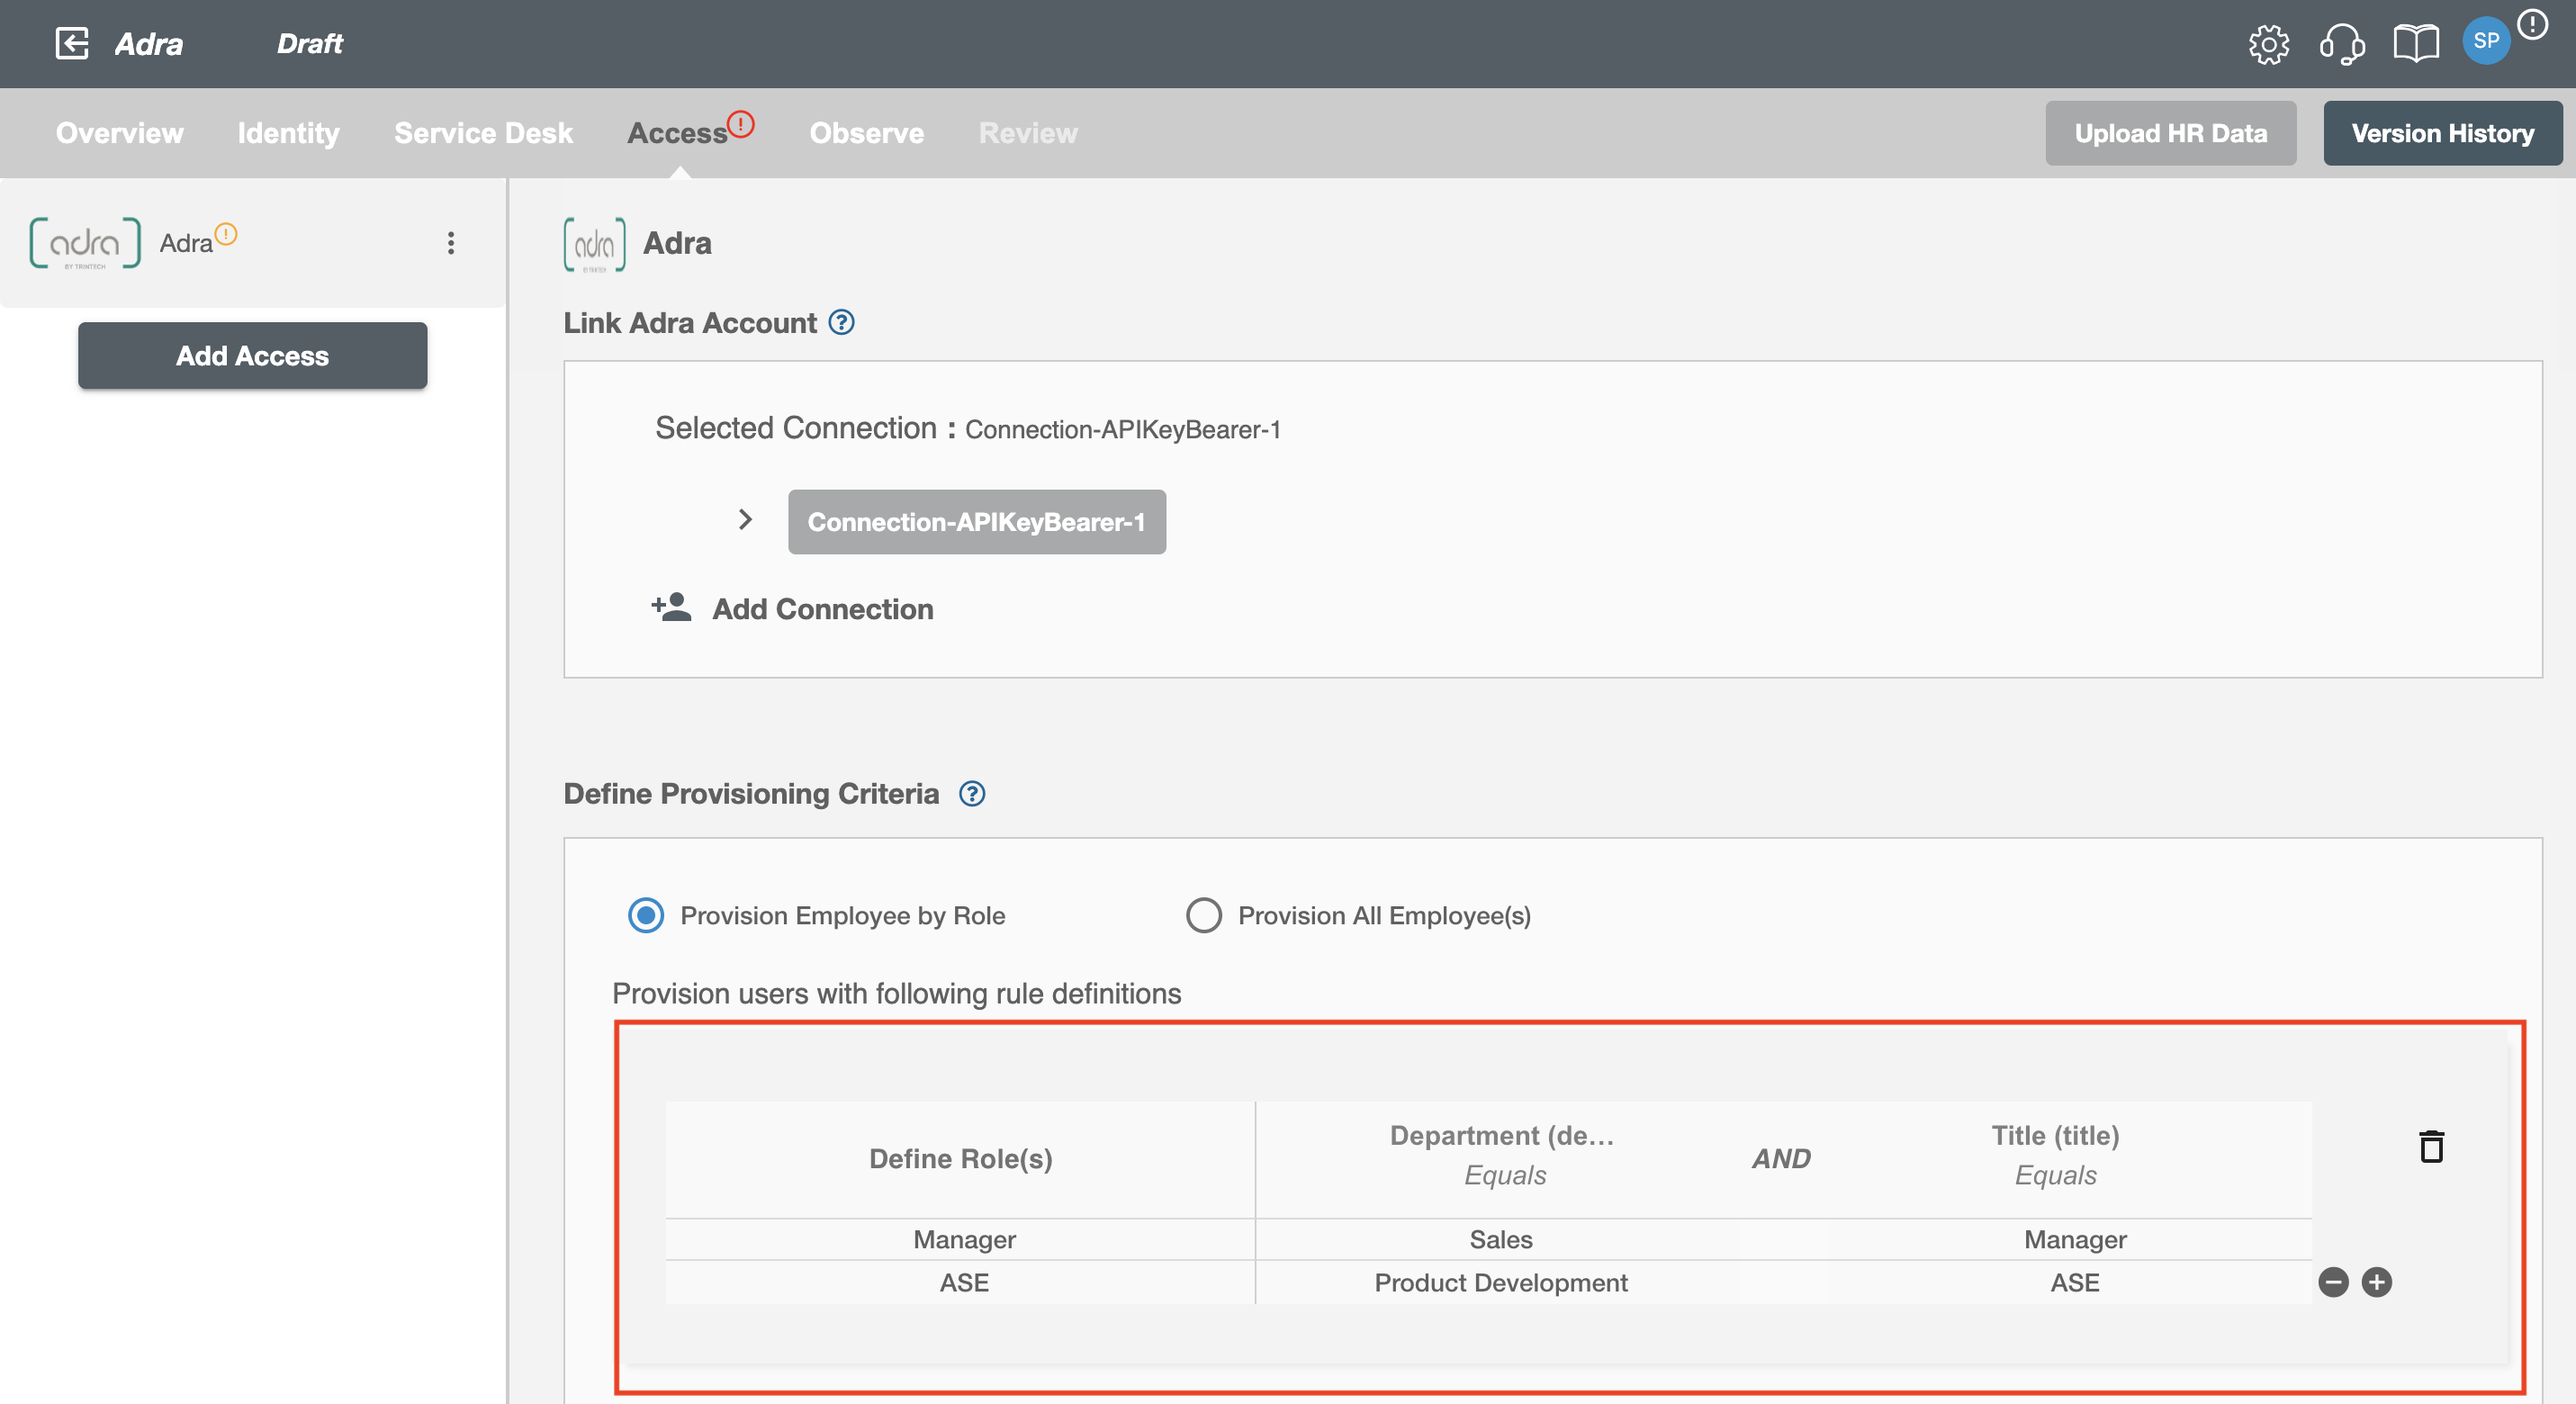This screenshot has width=2576, height=1404.
Task: Click the Adra logo in main heading
Action: (x=595, y=243)
